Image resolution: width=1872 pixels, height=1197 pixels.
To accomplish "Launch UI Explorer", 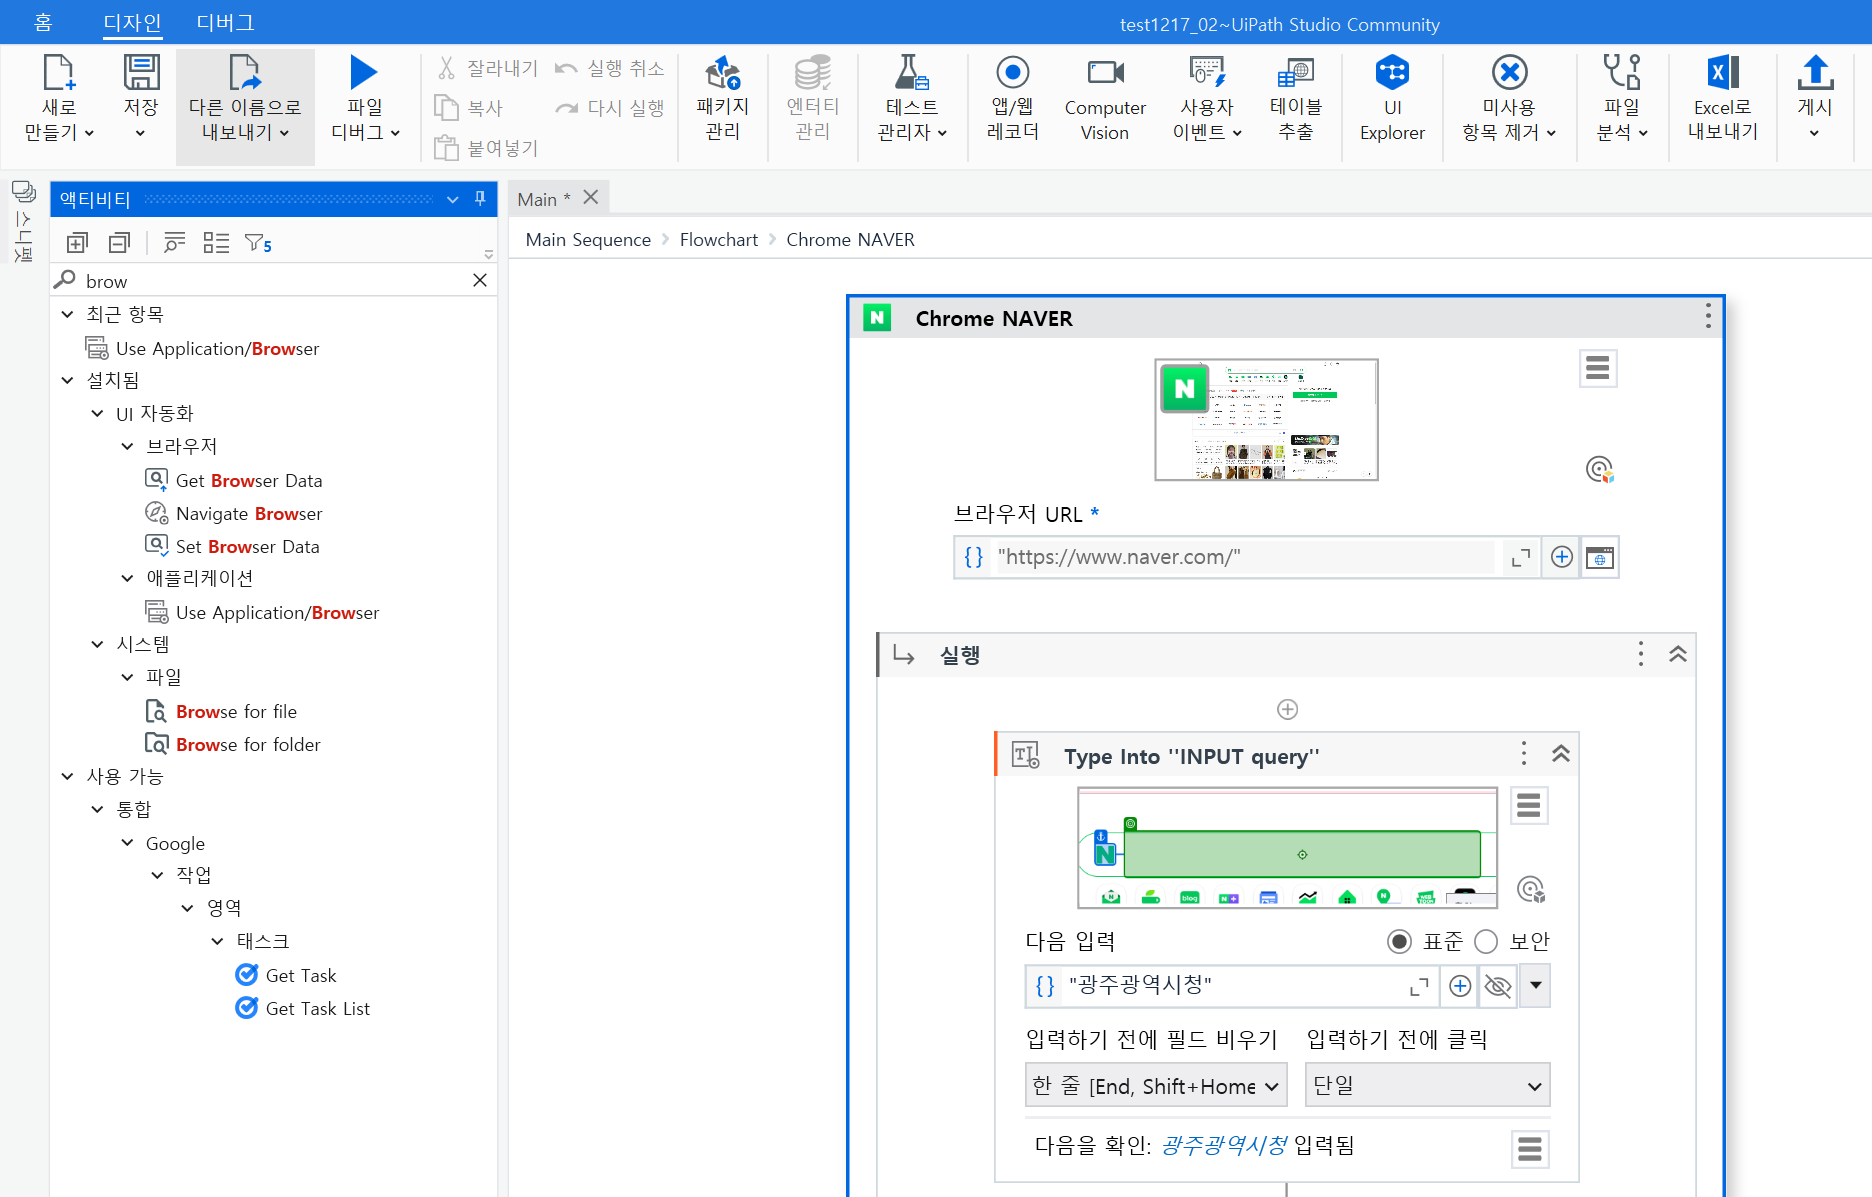I will tap(1392, 99).
